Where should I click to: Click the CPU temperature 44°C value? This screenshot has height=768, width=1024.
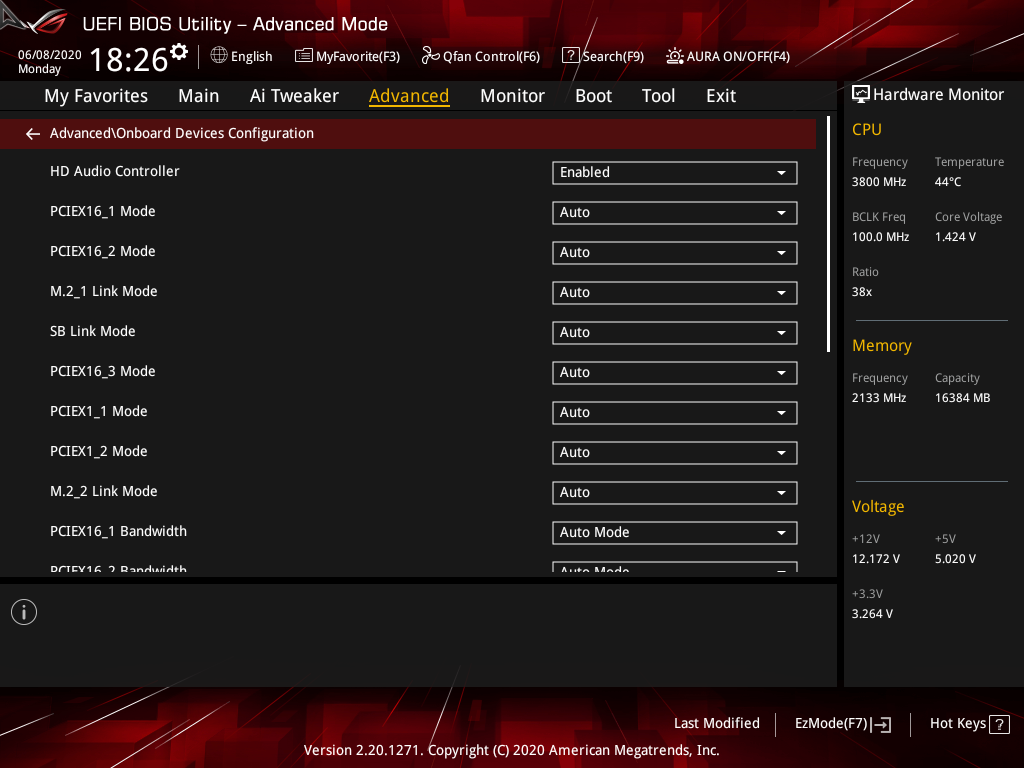pyautogui.click(x=948, y=182)
